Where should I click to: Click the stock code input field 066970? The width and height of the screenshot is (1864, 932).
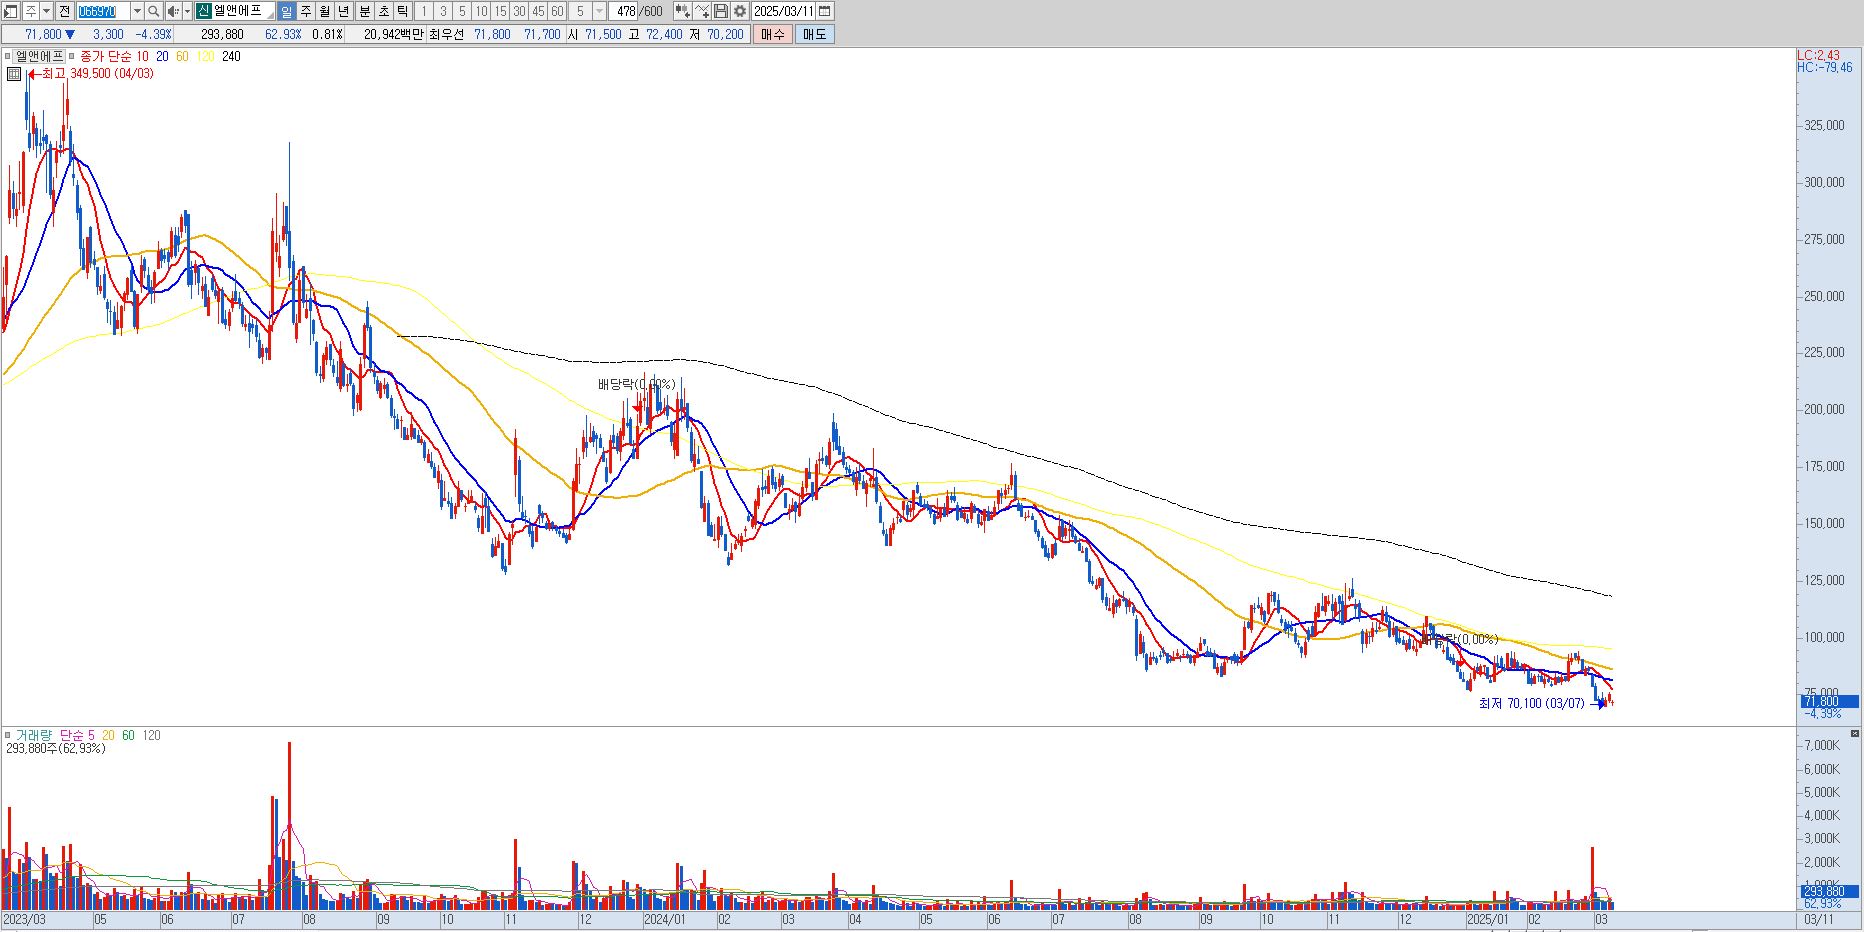[x=103, y=11]
